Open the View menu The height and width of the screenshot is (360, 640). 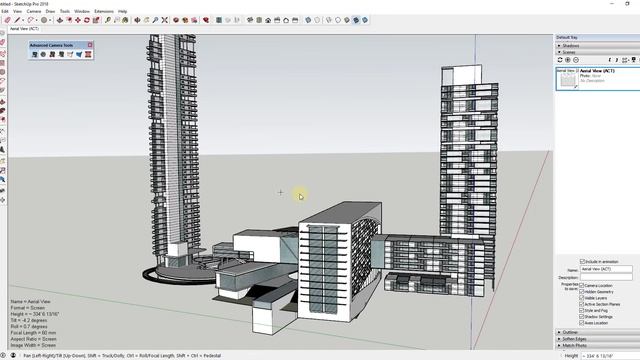click(18, 11)
